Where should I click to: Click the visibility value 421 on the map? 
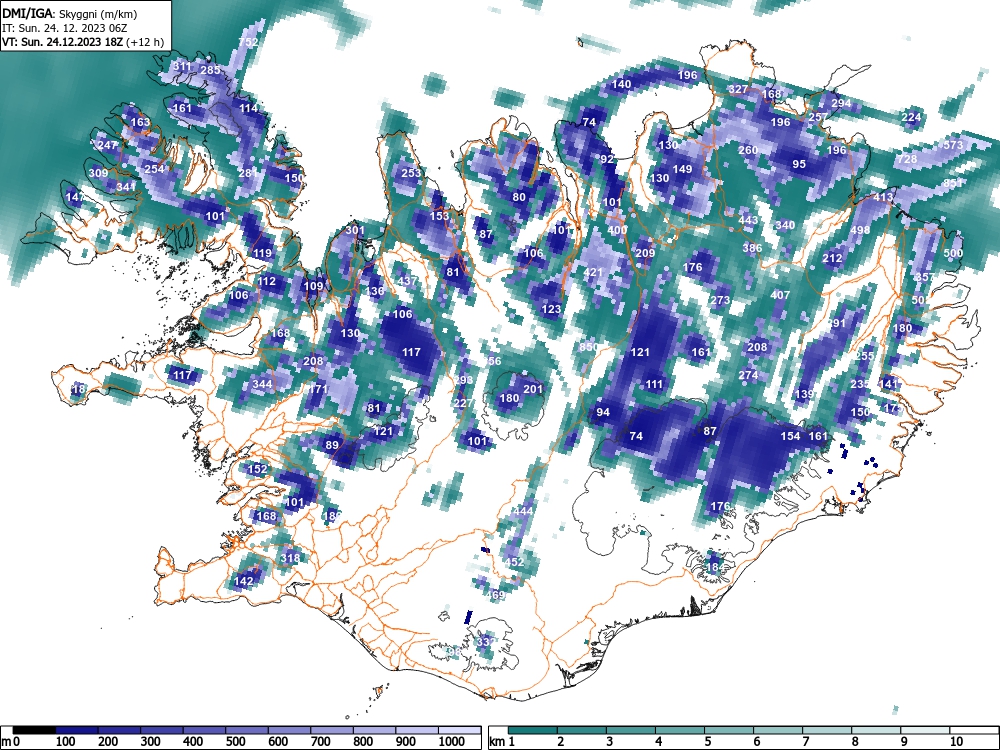[593, 272]
